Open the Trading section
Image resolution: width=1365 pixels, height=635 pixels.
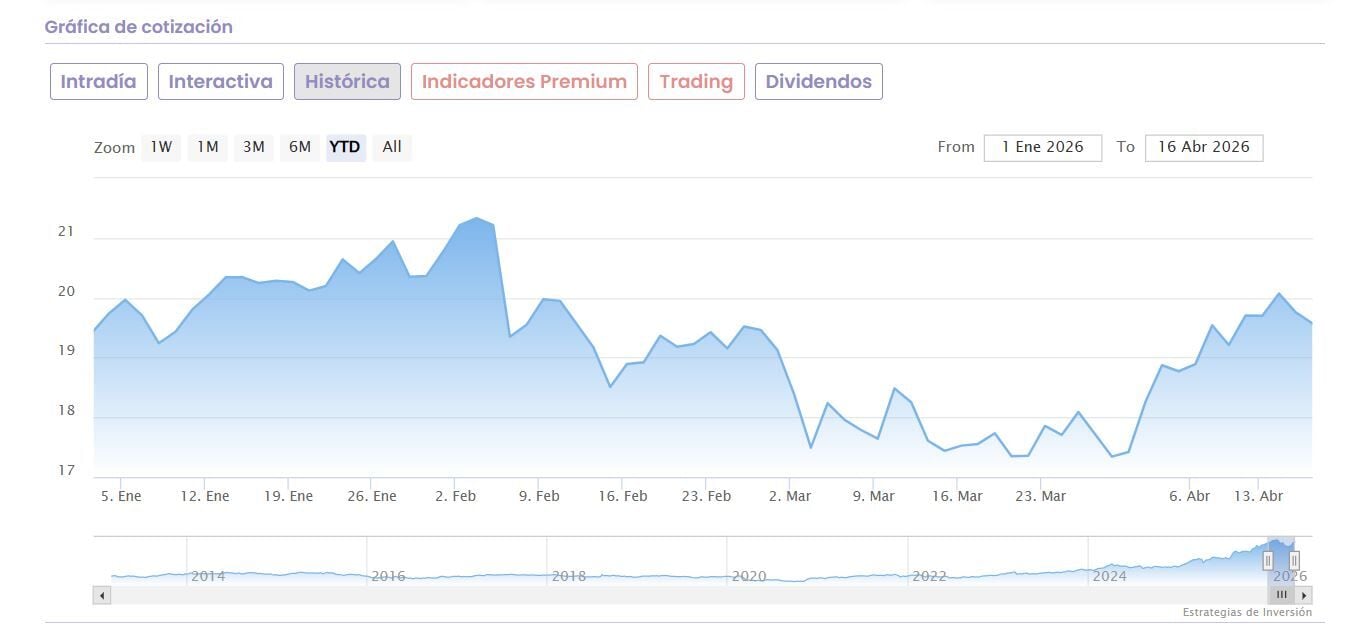point(696,82)
